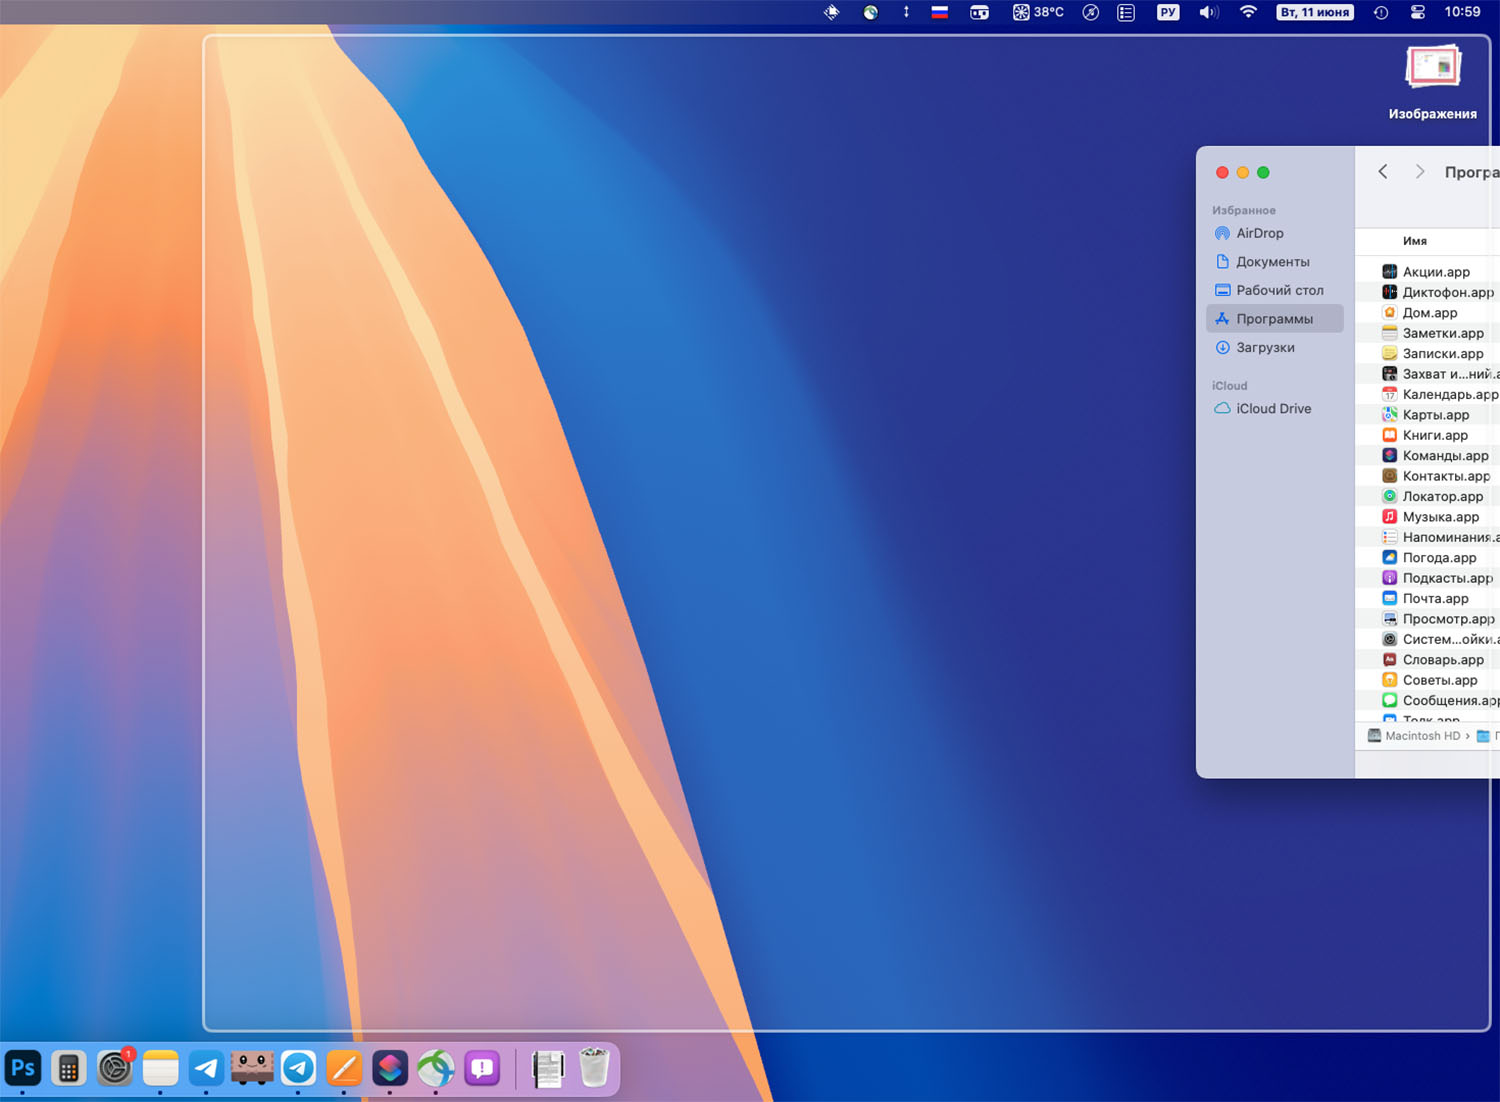The image size is (1500, 1102).
Task: Select AirDrop in the Finder sidebar
Action: pyautogui.click(x=1259, y=233)
